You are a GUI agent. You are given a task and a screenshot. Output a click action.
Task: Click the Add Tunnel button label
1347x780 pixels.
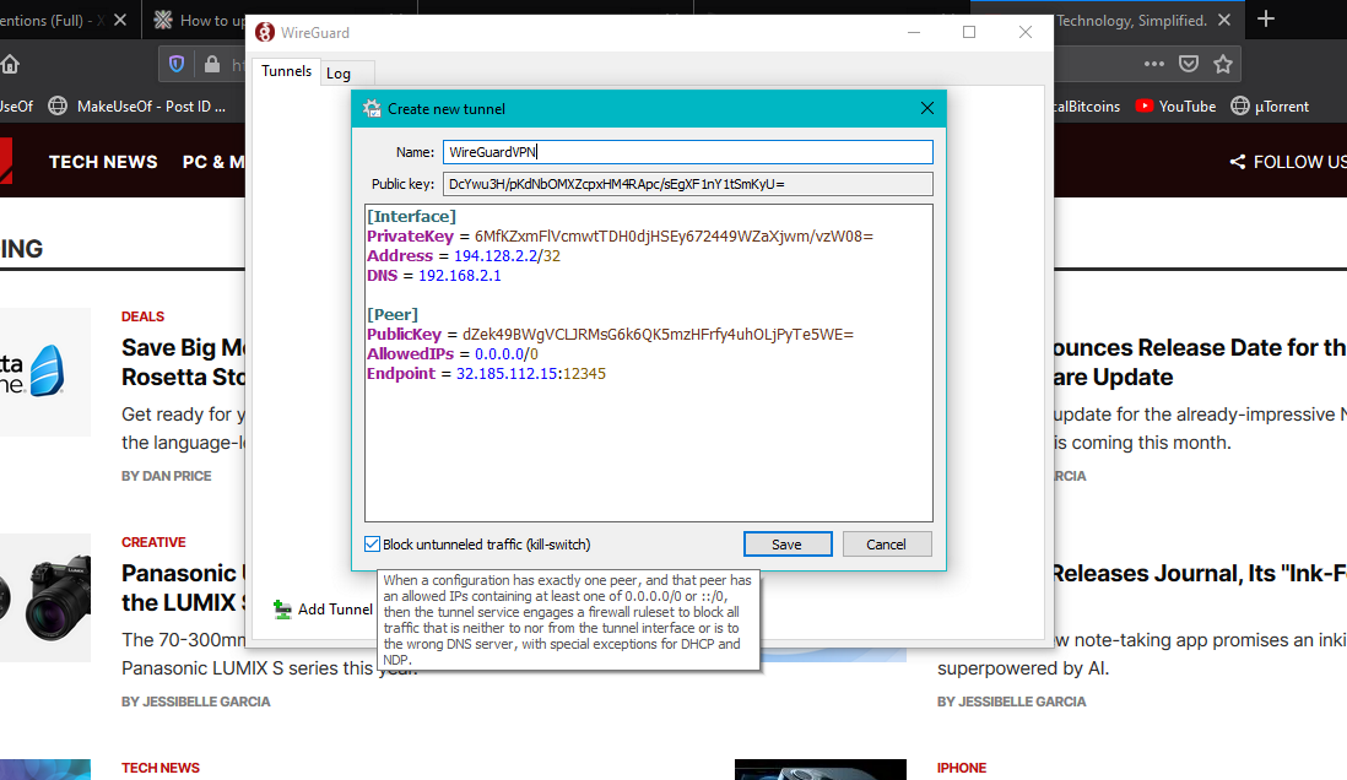(x=335, y=609)
